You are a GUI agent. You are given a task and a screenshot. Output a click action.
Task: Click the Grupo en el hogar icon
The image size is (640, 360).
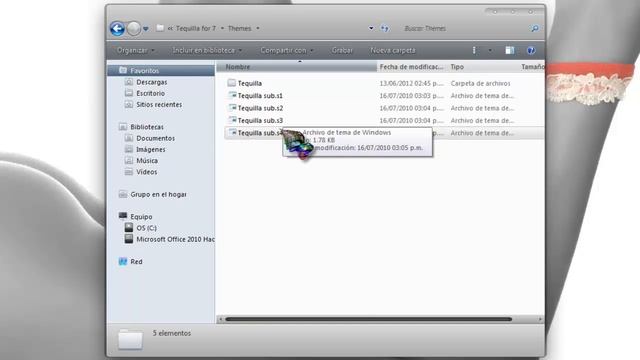(123, 194)
